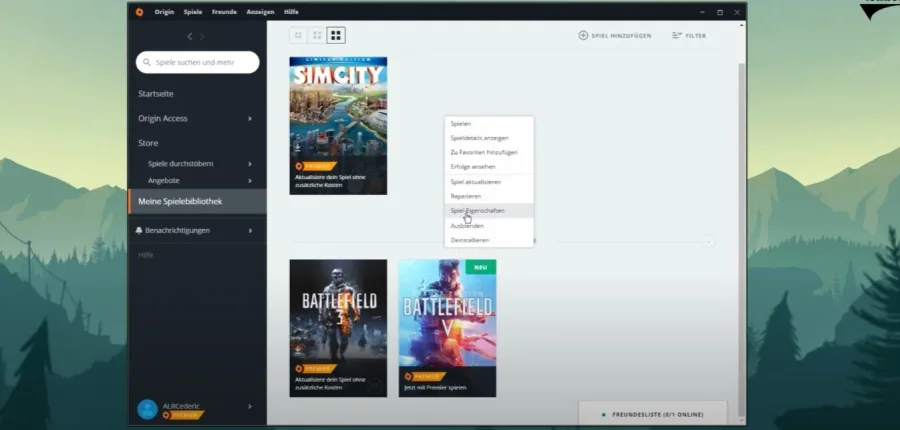Image resolution: width=900 pixels, height=430 pixels.
Task: Click the Hilfe link in sidebar
Action: coord(146,255)
